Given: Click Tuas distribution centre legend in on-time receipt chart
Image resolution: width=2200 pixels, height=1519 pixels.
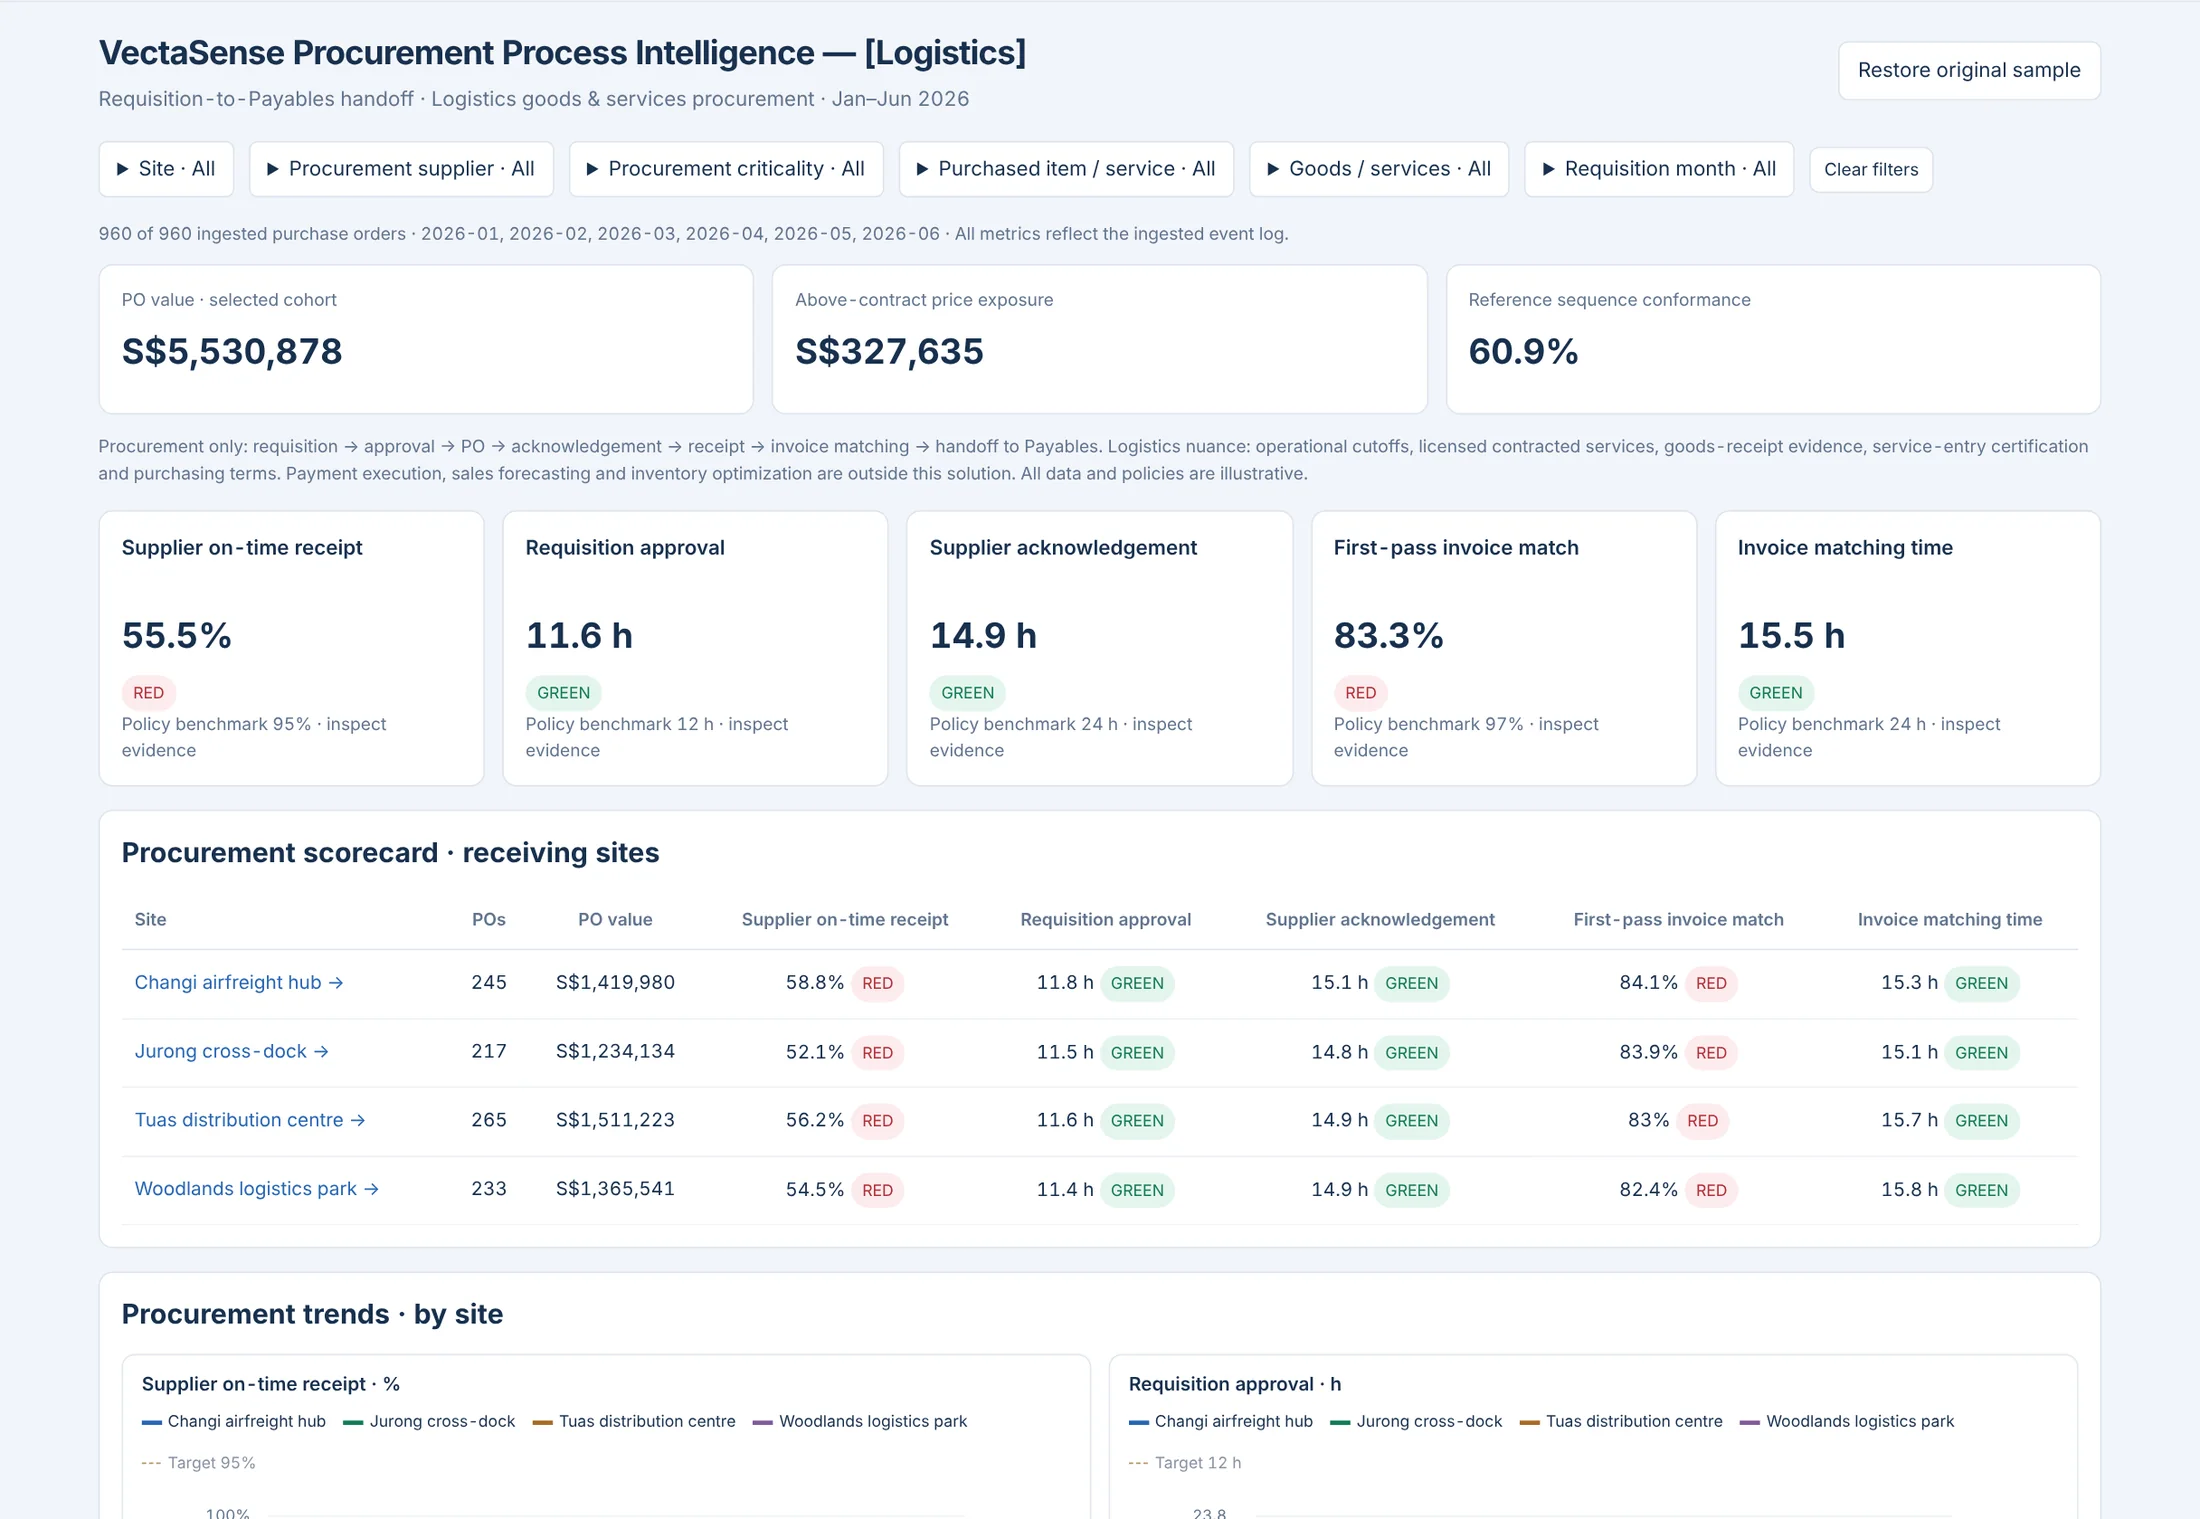Looking at the screenshot, I should click(634, 1421).
